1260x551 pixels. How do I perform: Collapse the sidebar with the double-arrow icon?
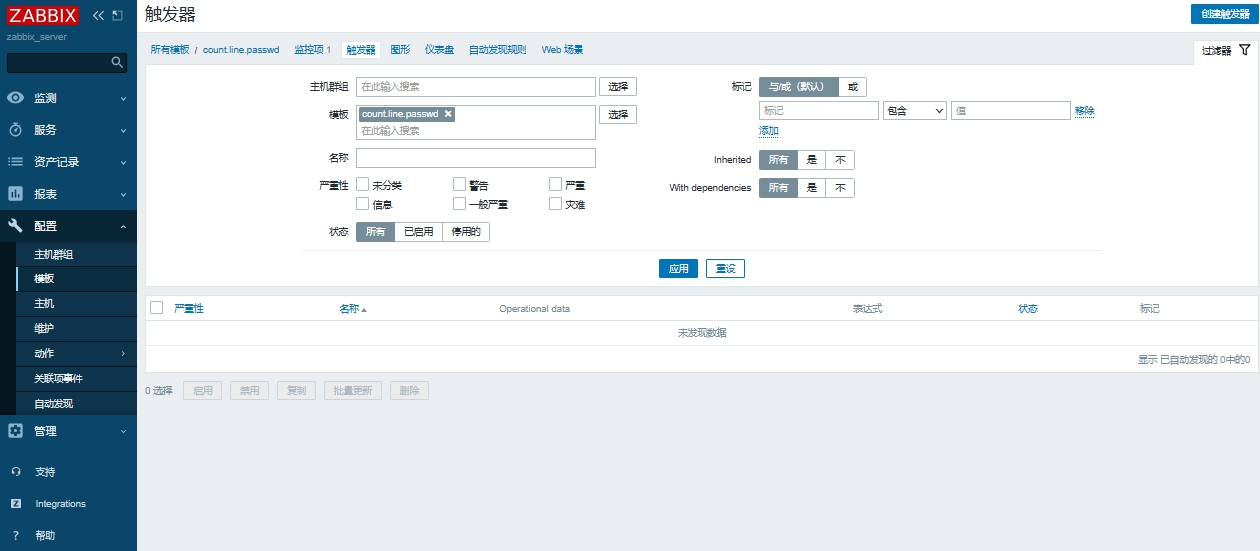(98, 16)
